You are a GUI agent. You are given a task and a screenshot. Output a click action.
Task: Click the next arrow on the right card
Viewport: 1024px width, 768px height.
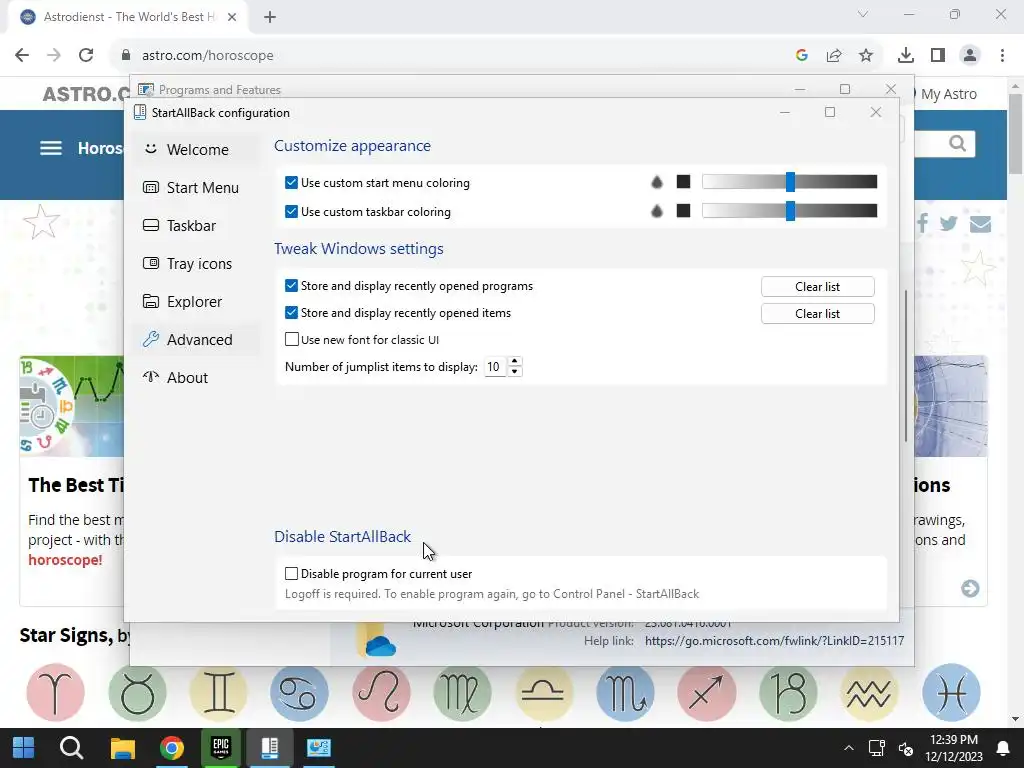(970, 588)
